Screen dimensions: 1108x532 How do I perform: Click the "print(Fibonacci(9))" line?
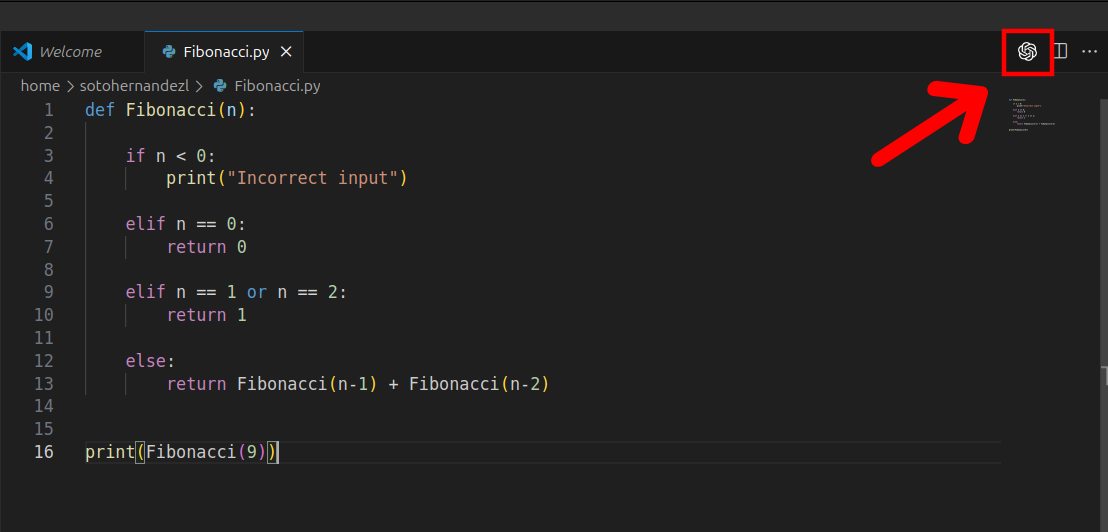coord(182,452)
